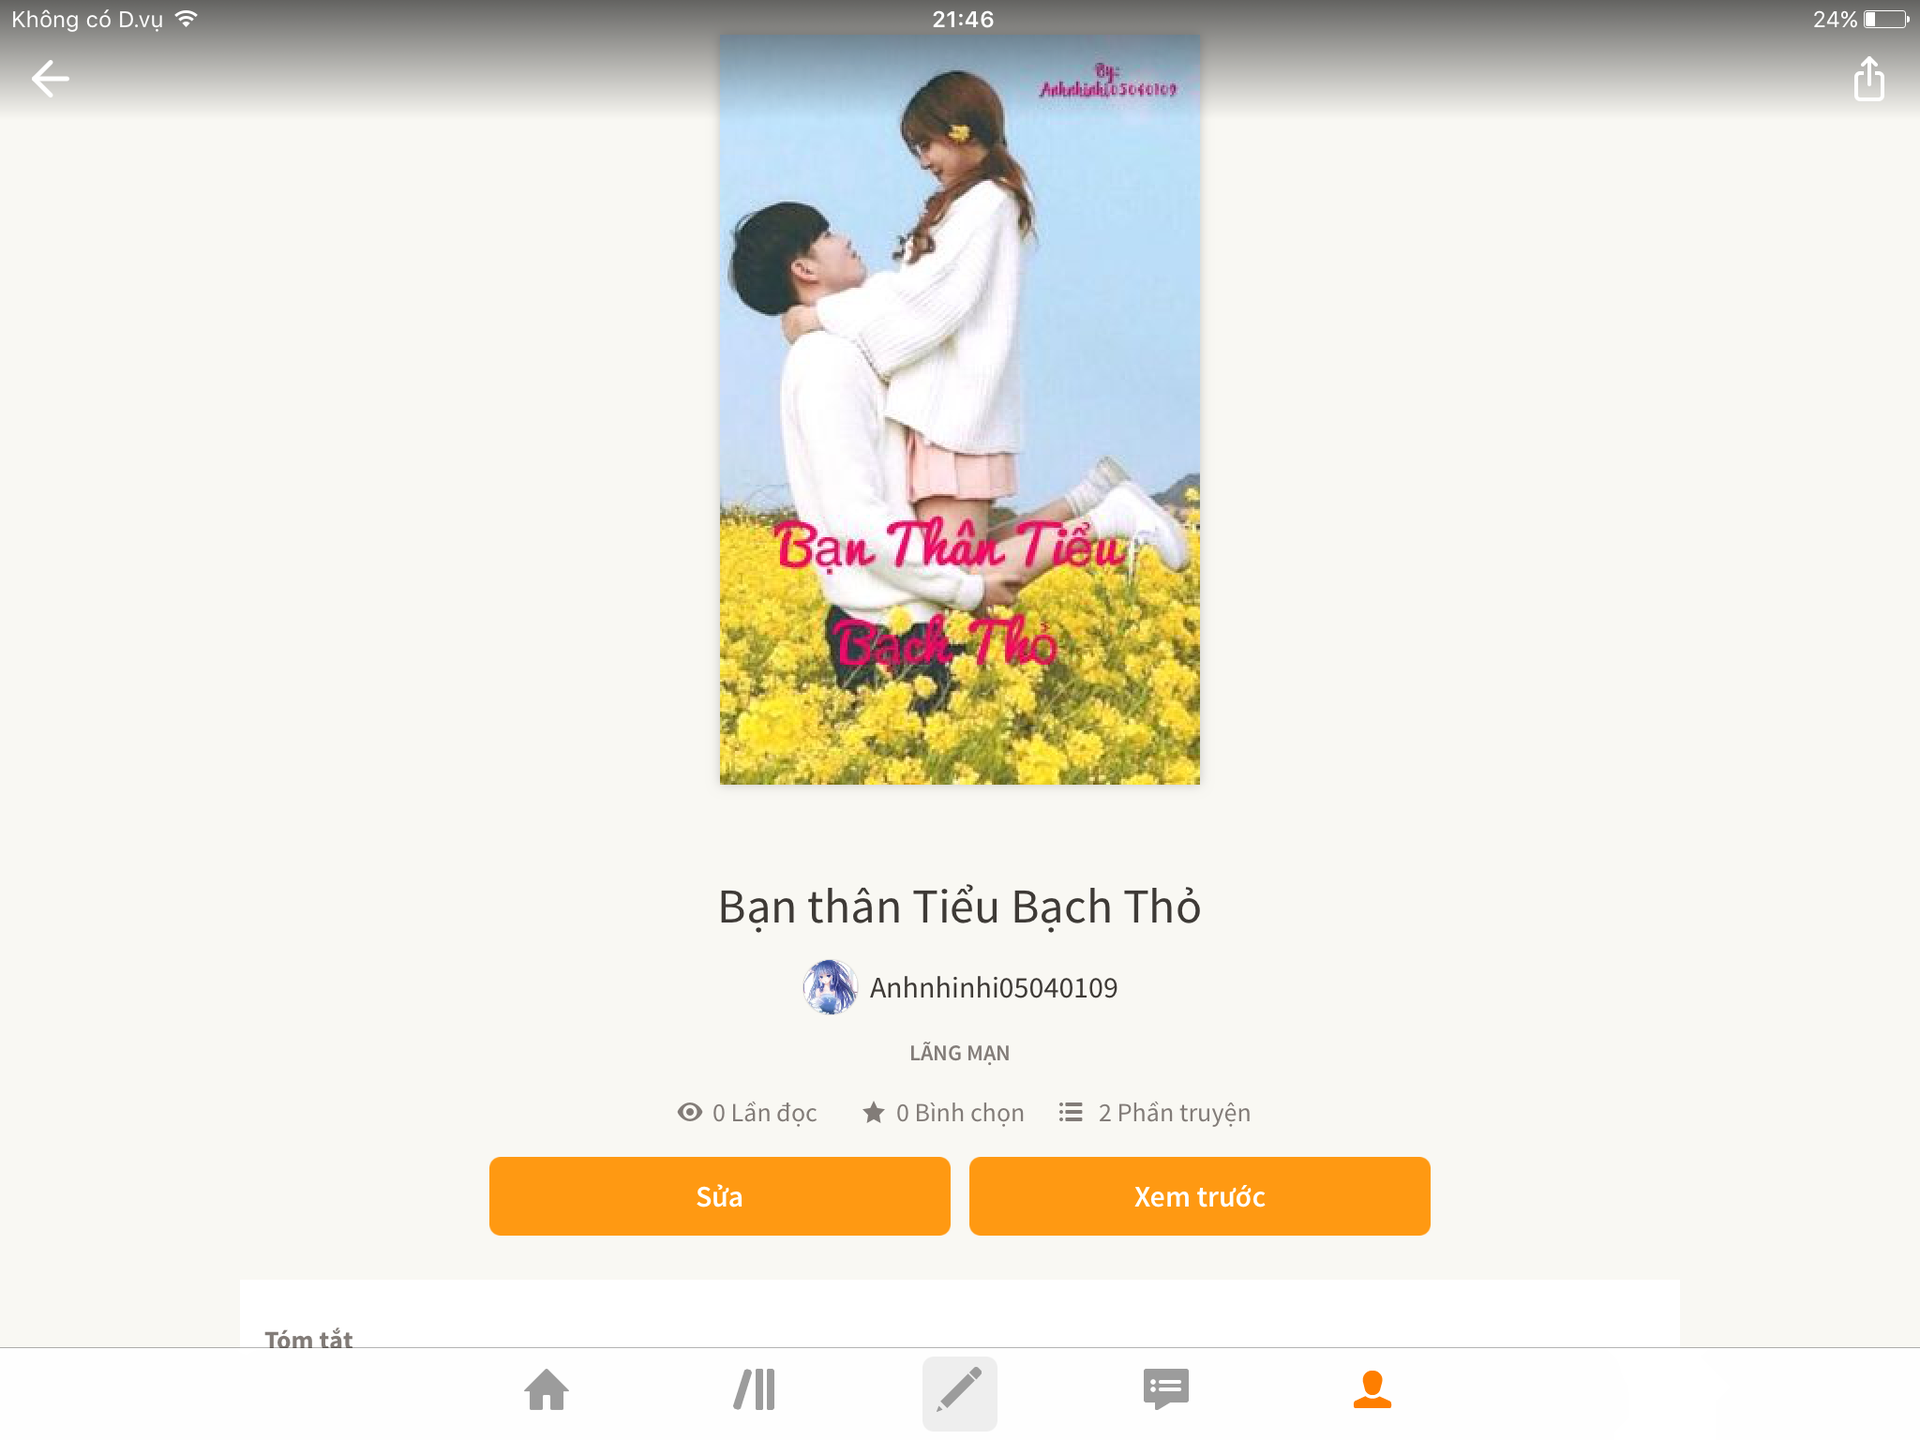Open the messages chat bubble icon
This screenshot has width=1920, height=1440.
pos(1166,1390)
